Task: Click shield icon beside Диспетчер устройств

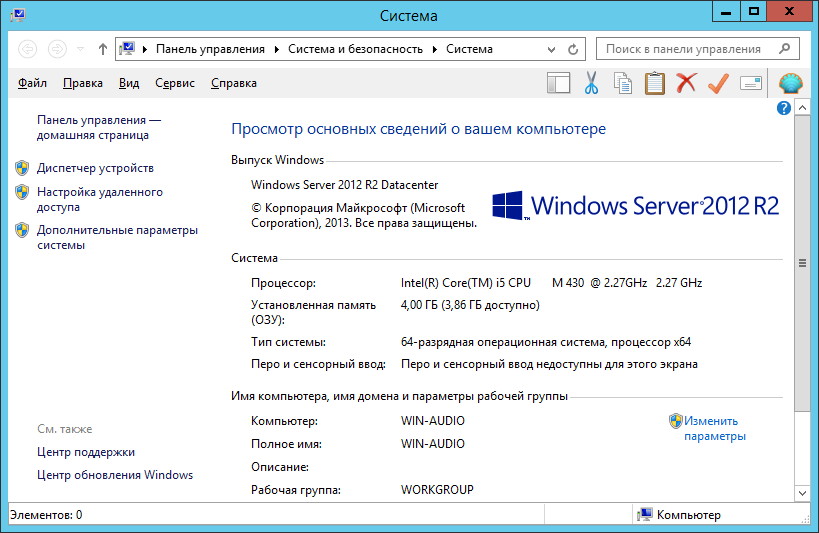Action: tap(22, 168)
